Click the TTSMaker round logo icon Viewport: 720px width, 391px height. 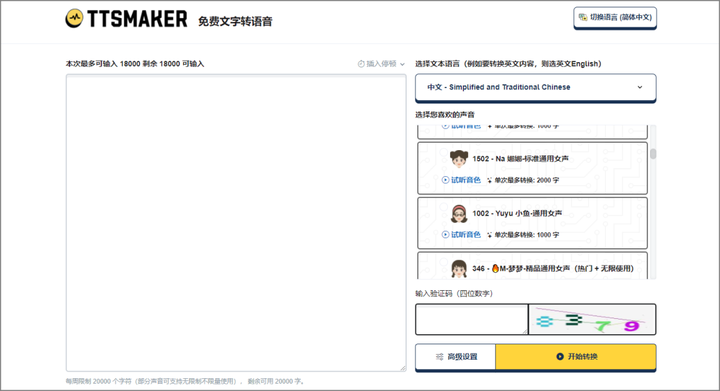point(74,18)
